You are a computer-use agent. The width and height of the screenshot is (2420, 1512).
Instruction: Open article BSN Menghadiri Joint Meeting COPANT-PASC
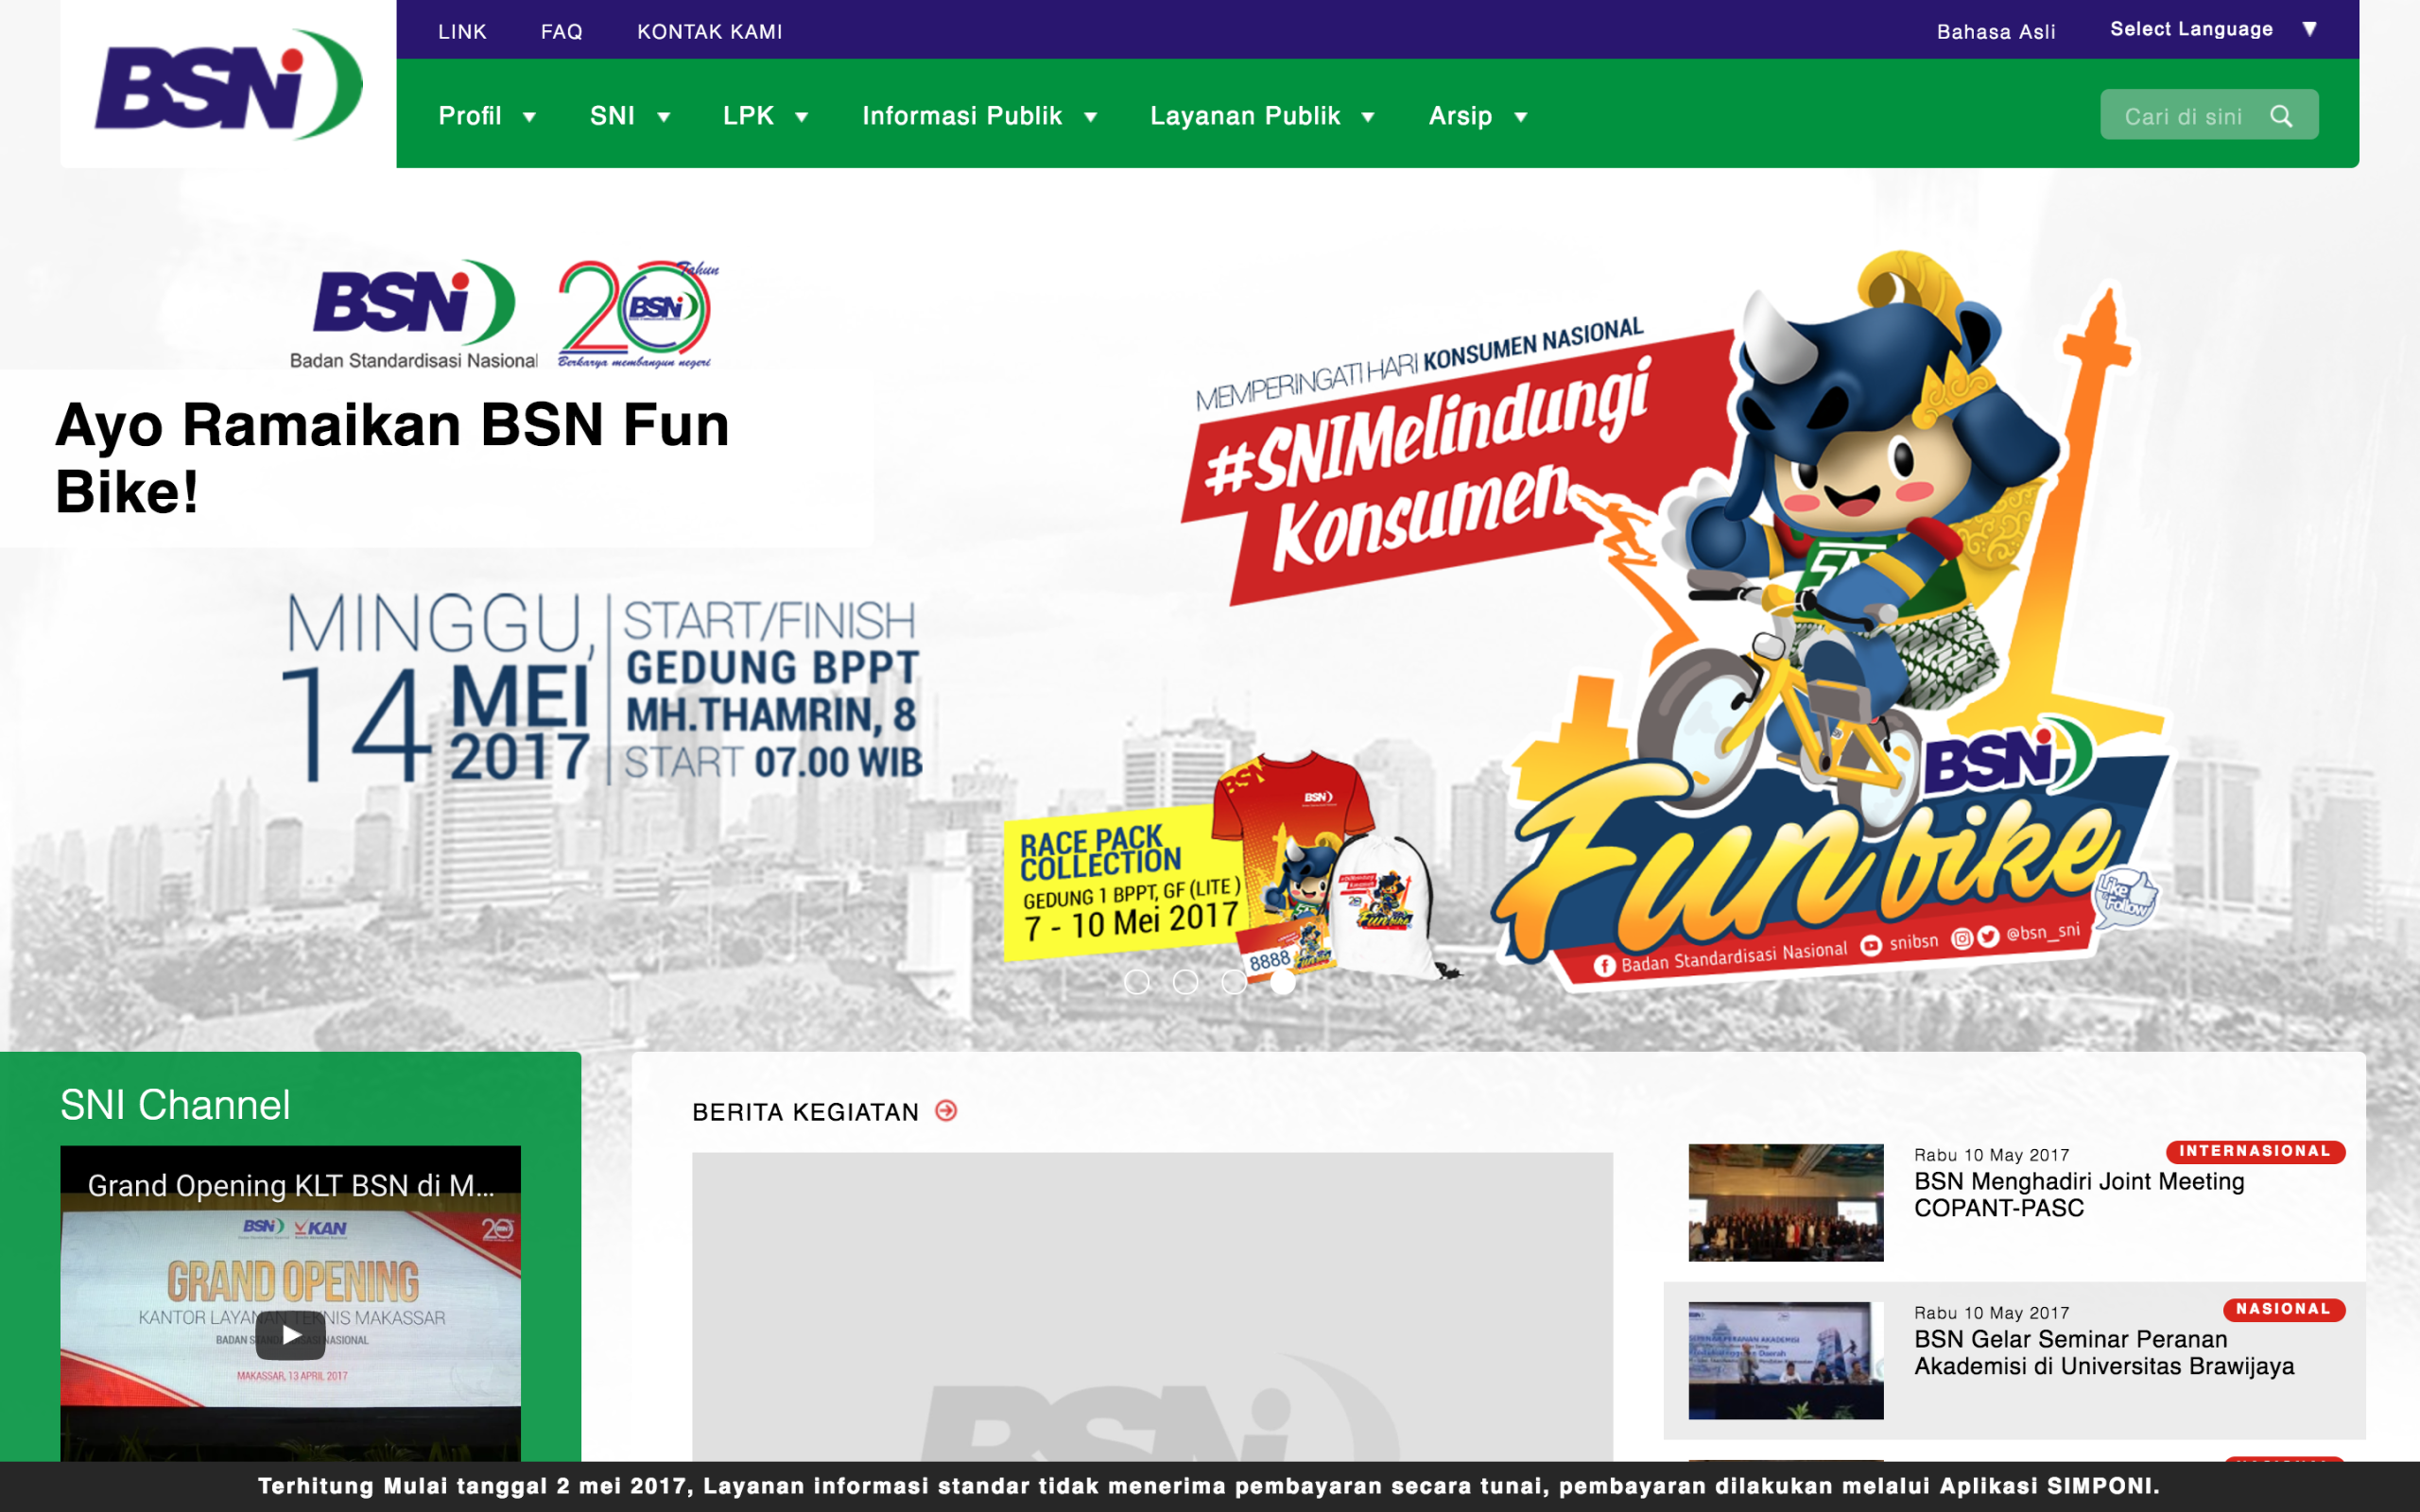coord(2079,1194)
